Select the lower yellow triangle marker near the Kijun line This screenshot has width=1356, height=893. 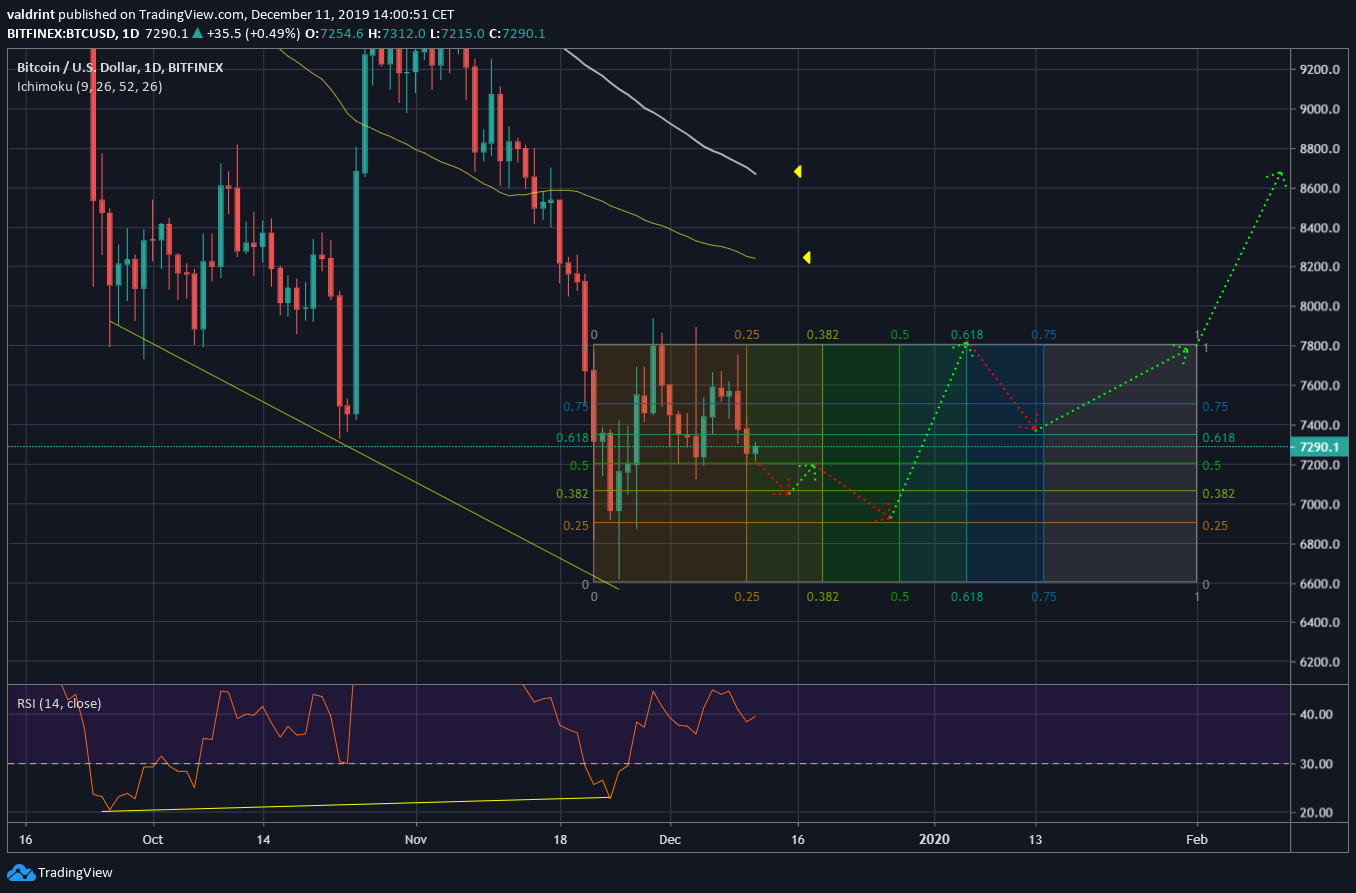[x=807, y=257]
